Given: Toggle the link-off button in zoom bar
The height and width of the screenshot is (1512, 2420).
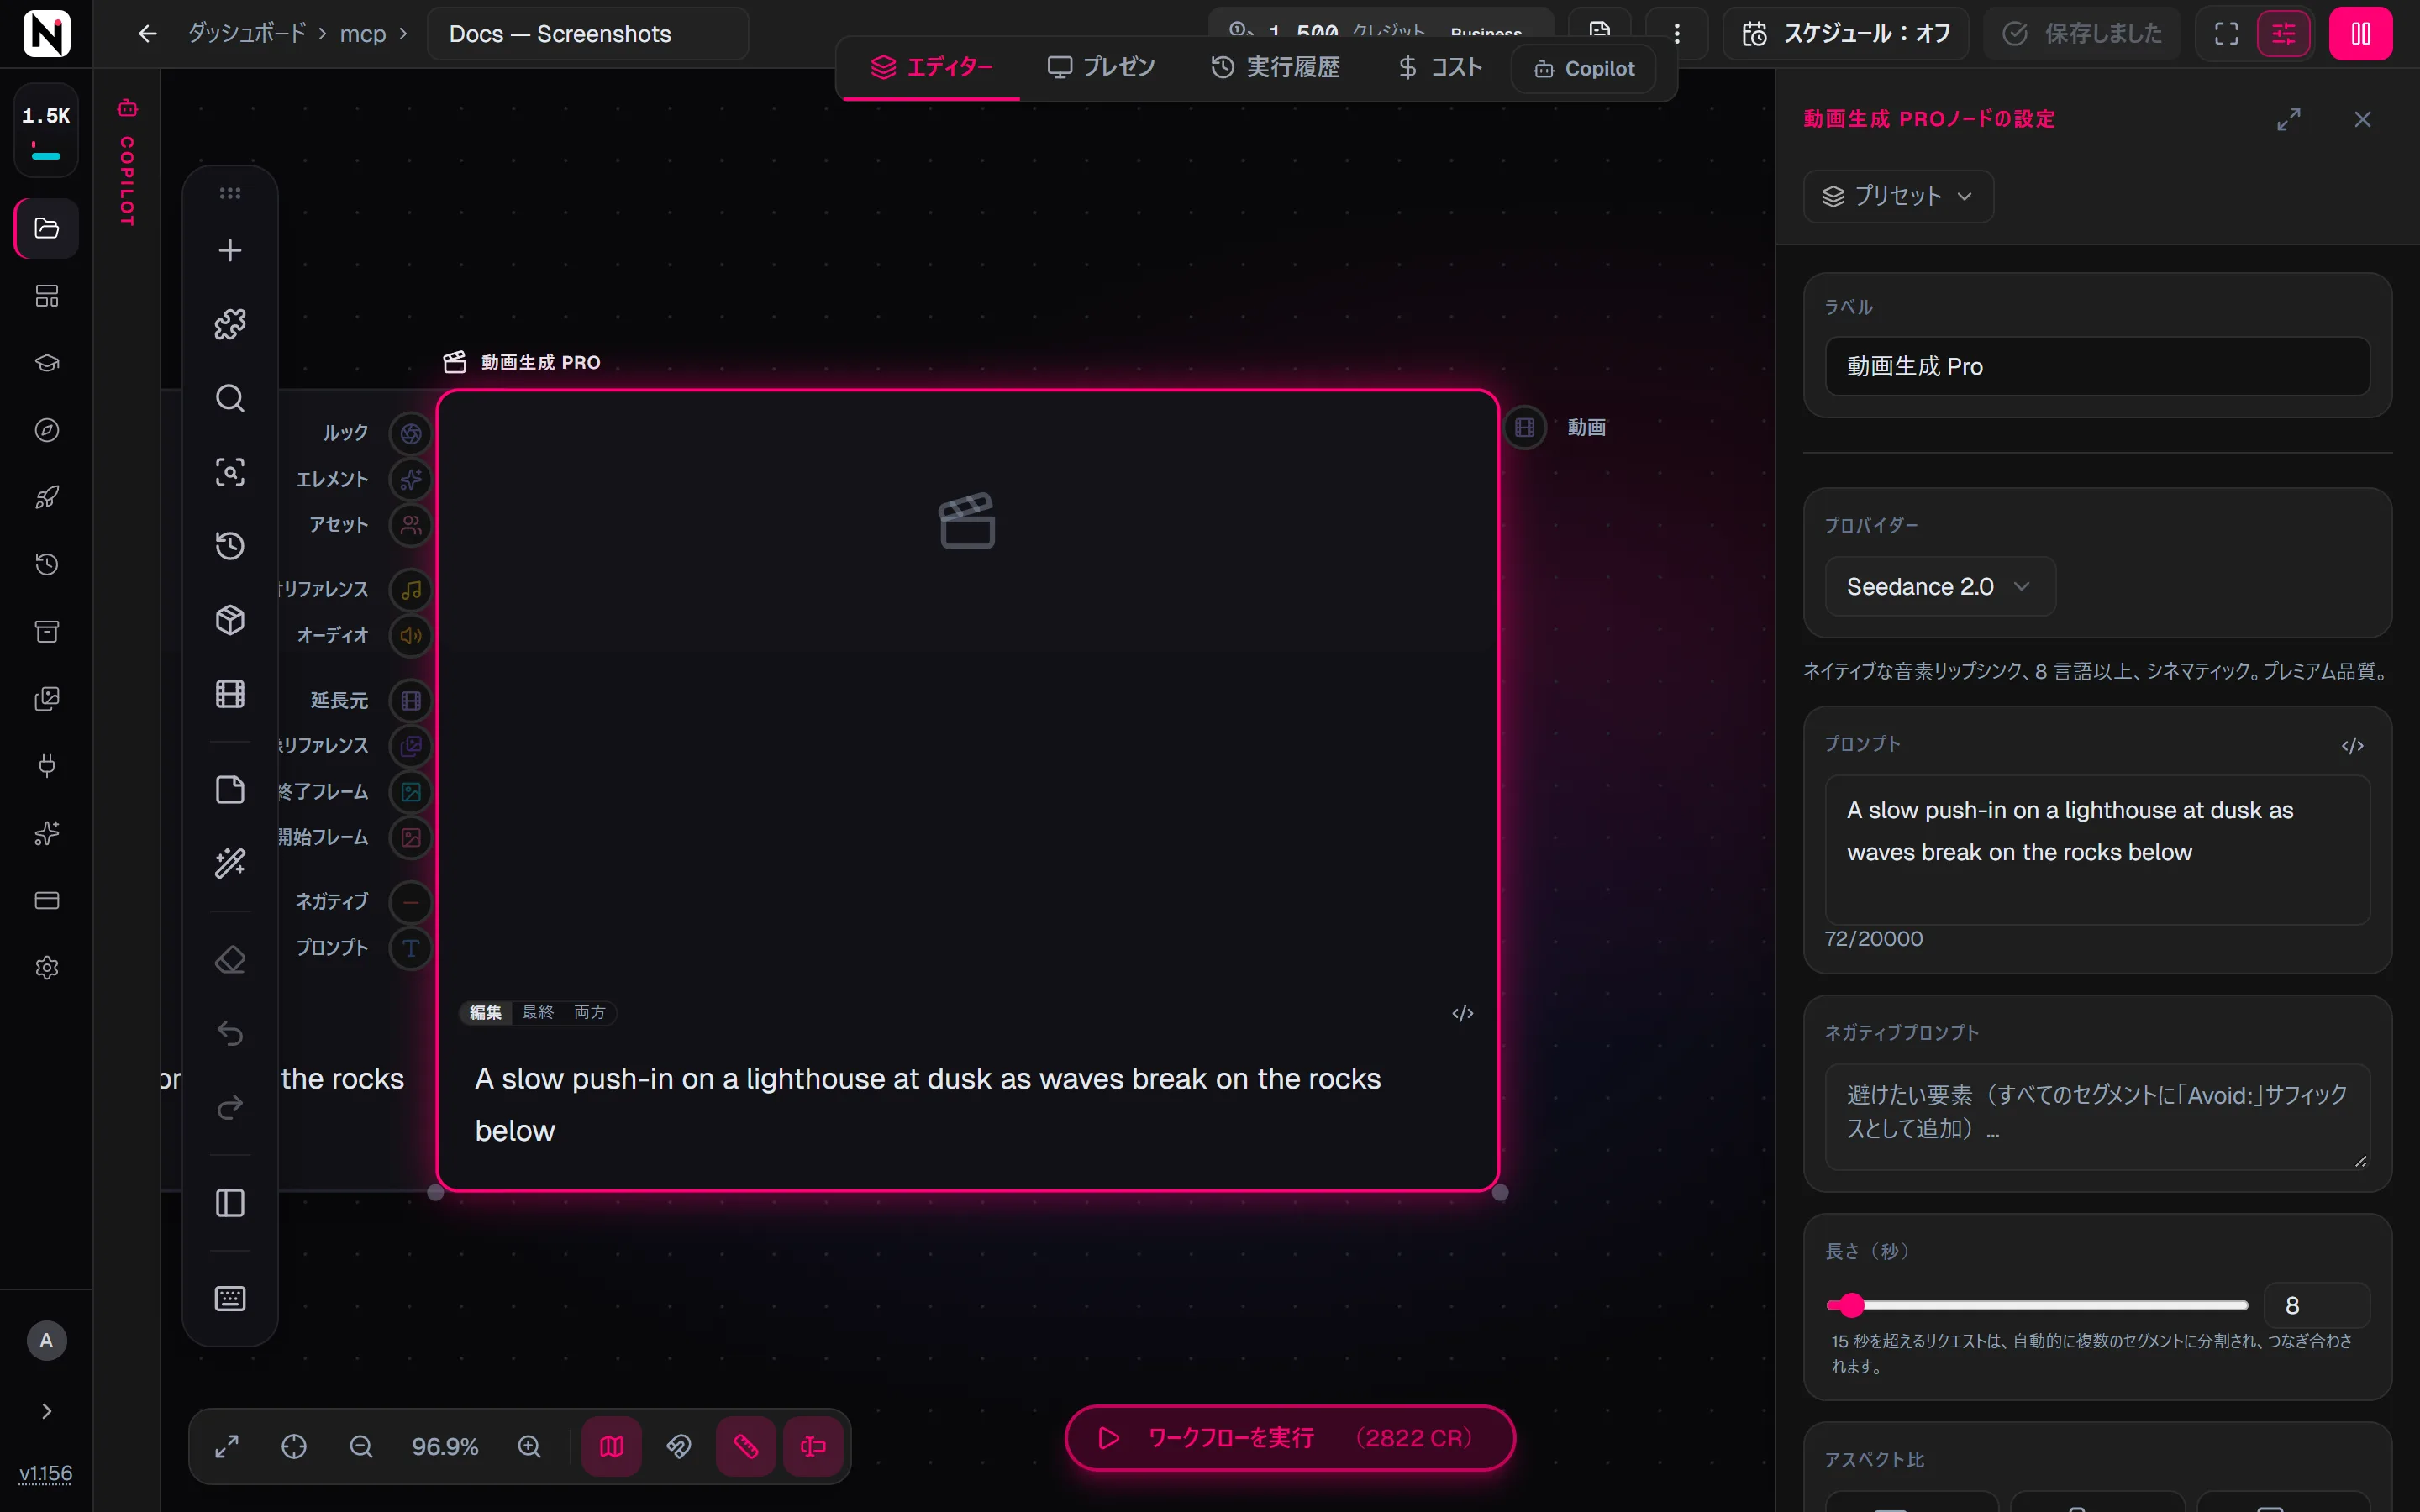Looking at the screenshot, I should click(x=679, y=1446).
